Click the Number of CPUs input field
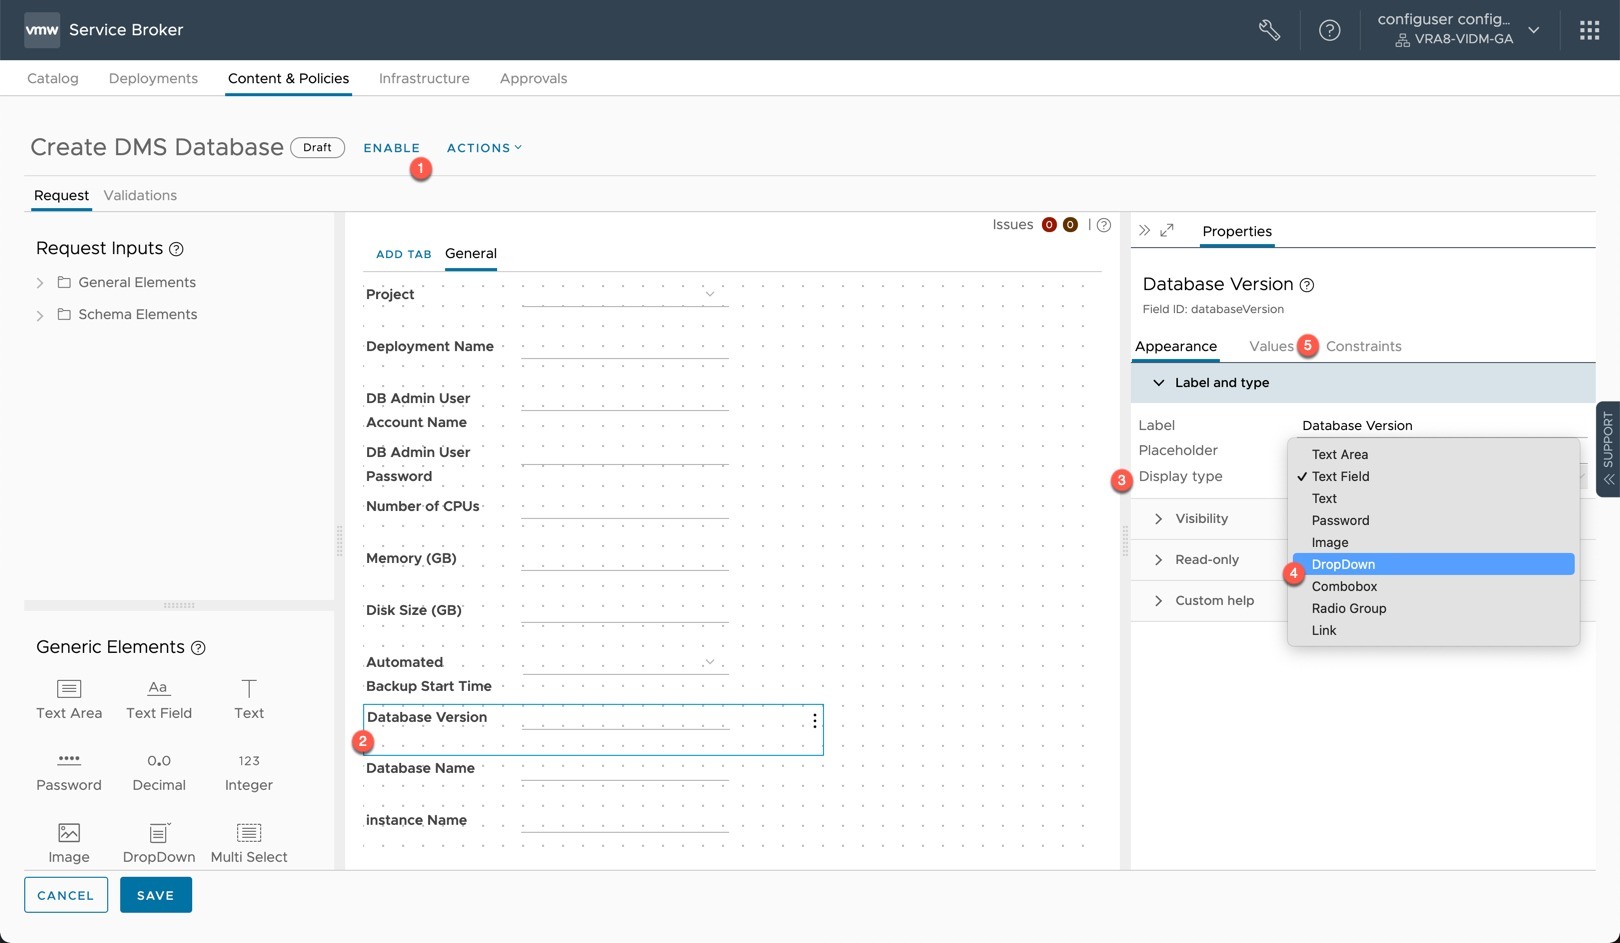Viewport: 1620px width, 943px height. (x=625, y=506)
